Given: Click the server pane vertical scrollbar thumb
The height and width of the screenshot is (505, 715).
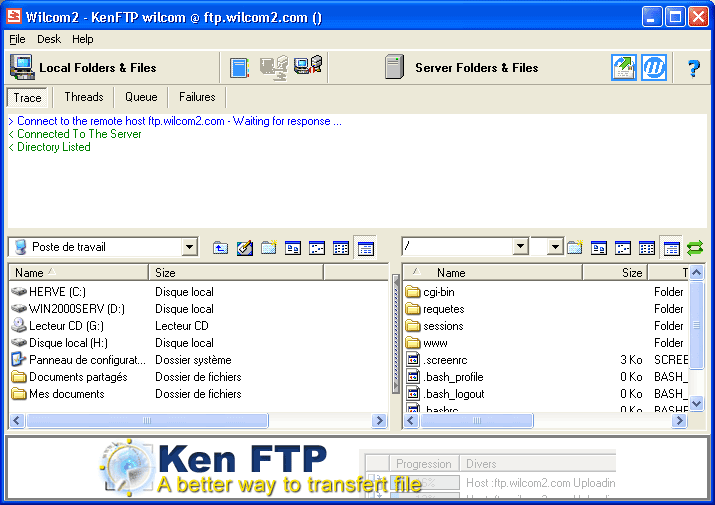Looking at the screenshot, I should (696, 325).
